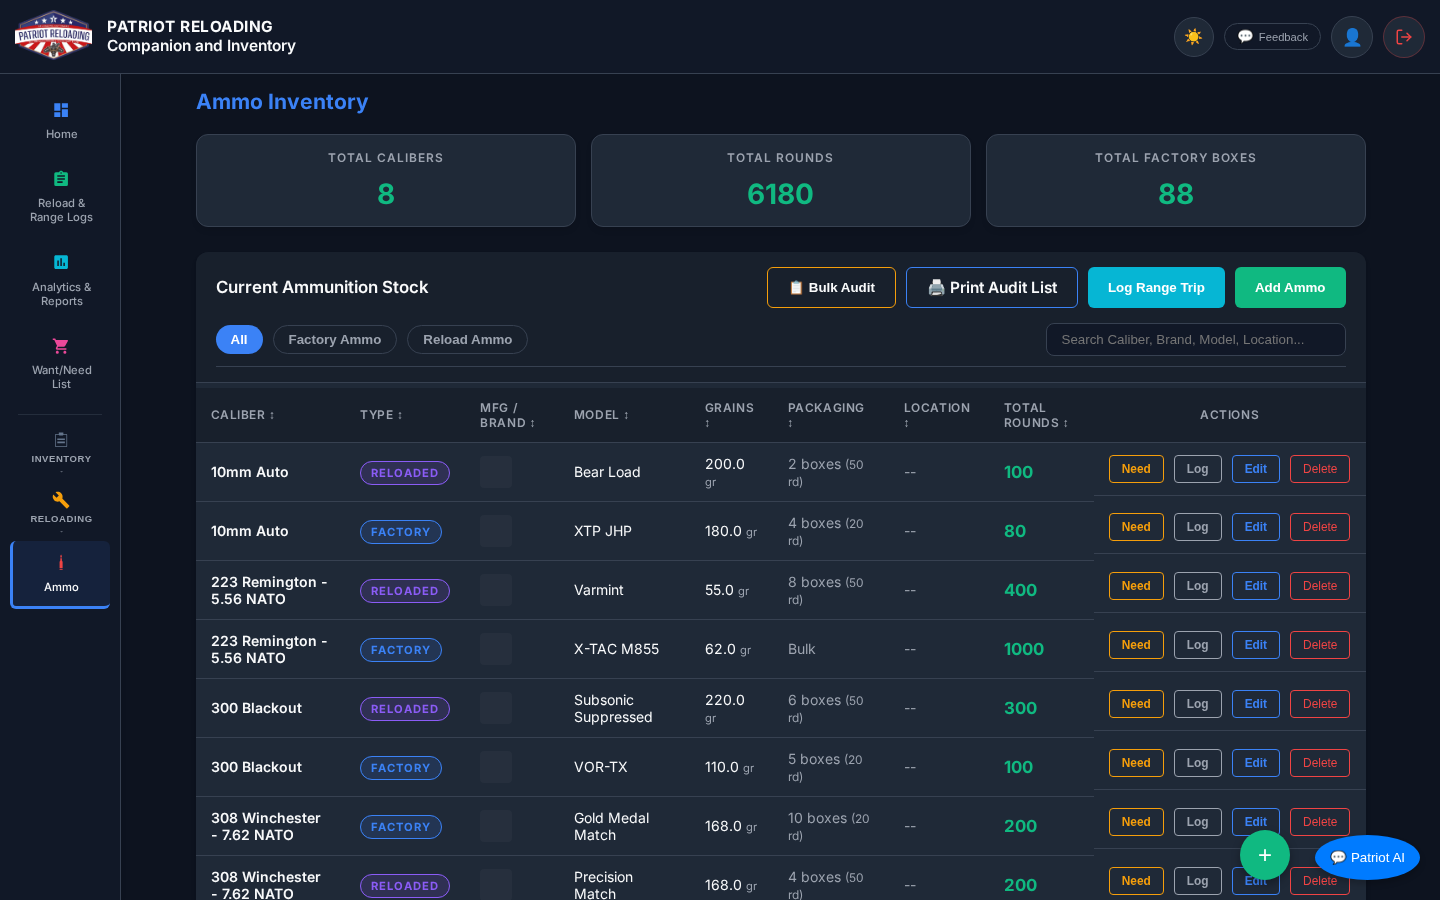Expand the Inventory sidebar section
1440x900 pixels.
[61, 449]
